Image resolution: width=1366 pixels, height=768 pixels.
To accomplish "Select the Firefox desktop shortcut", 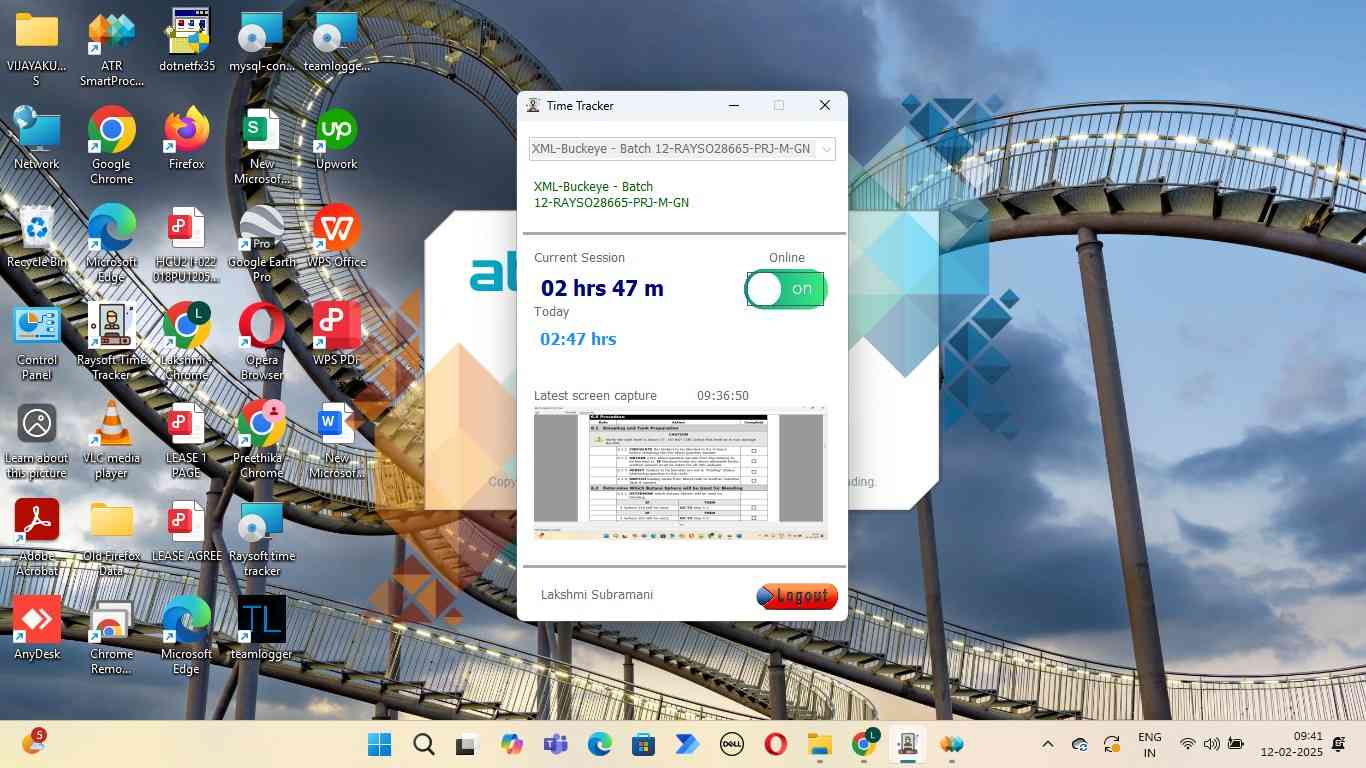I will pos(187,139).
